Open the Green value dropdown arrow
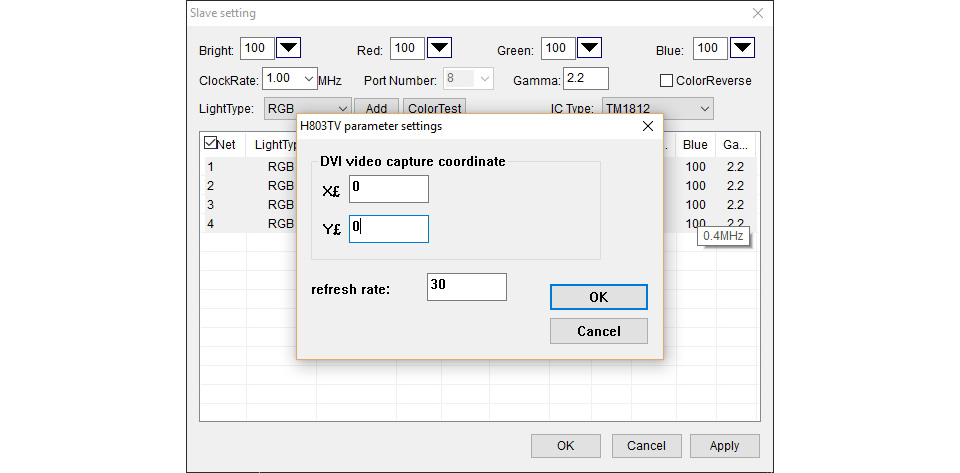 (590, 48)
